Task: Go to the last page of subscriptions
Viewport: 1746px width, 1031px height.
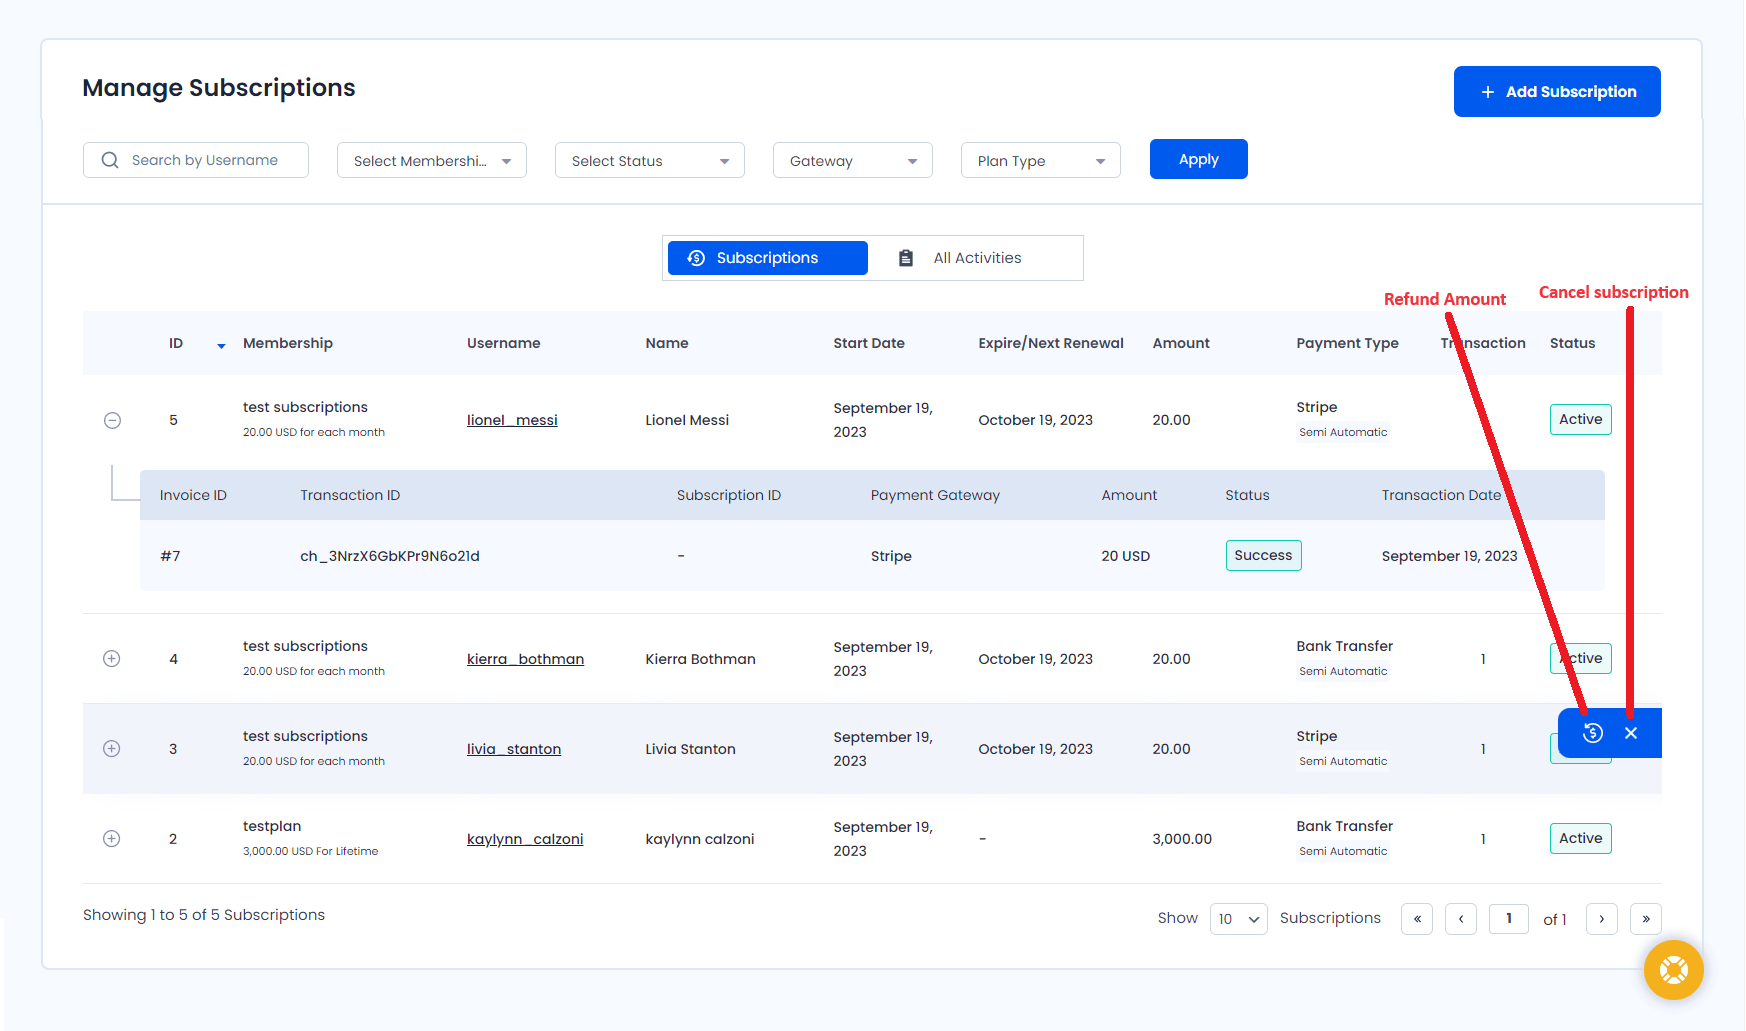Action: [1645, 918]
